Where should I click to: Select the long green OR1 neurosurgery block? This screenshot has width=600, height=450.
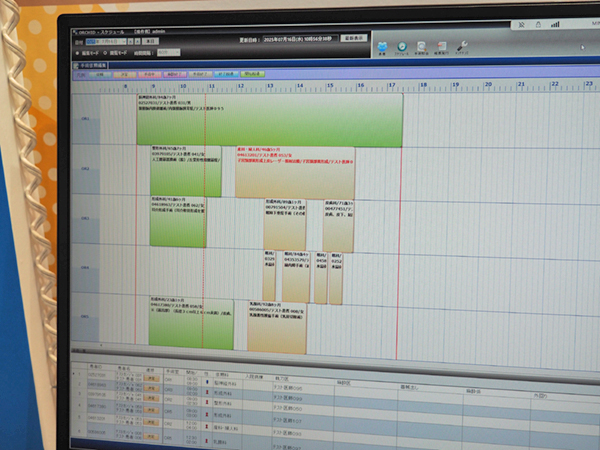[x=270, y=120]
